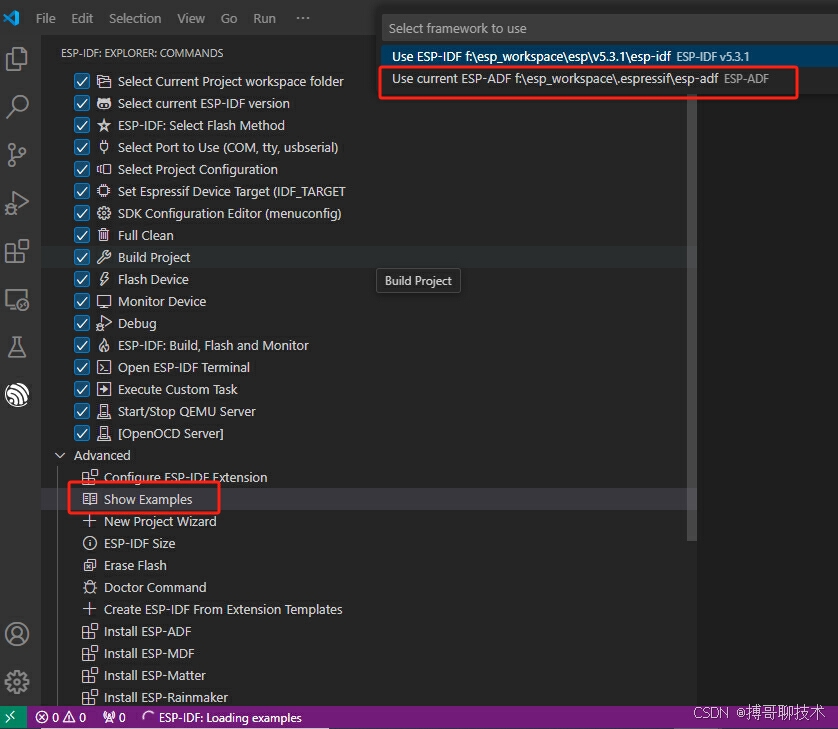Toggle the Full Clean checkbox

pos(82,235)
